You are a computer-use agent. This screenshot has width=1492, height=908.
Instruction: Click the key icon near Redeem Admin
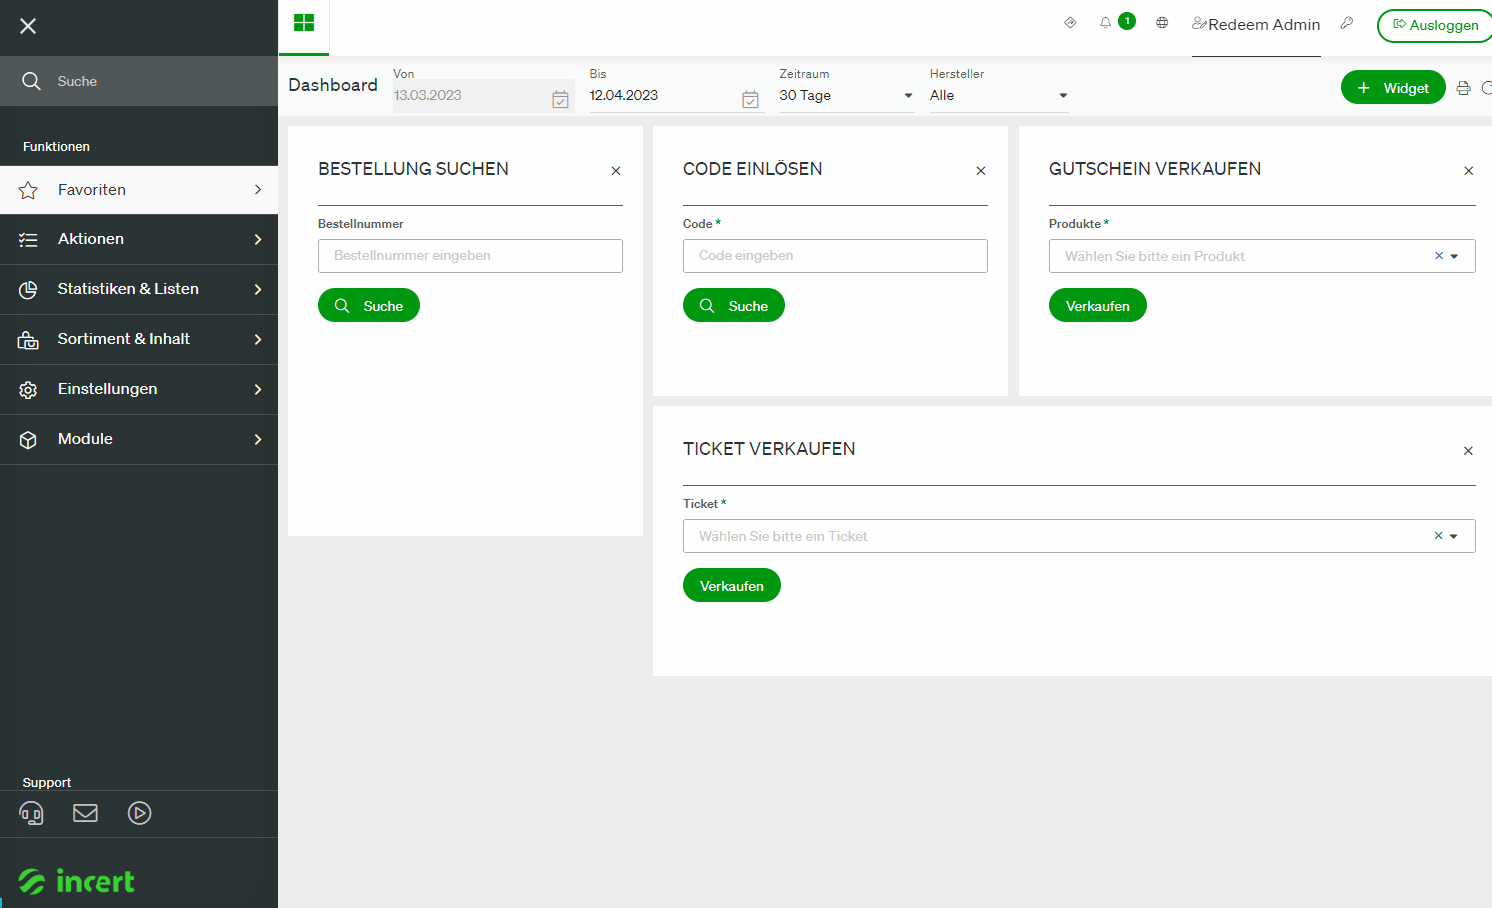pyautogui.click(x=1347, y=23)
